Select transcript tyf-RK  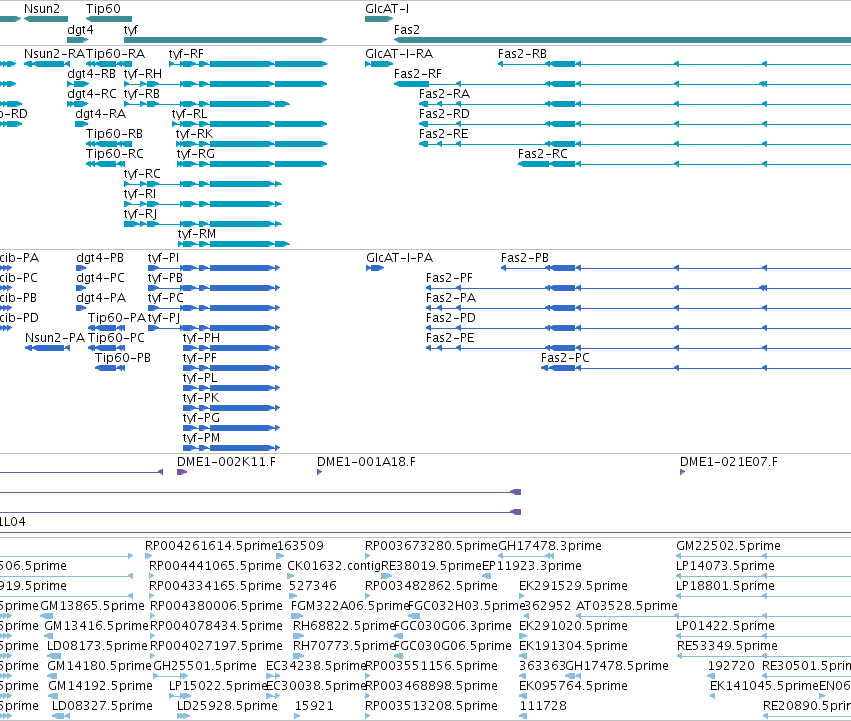(194, 134)
